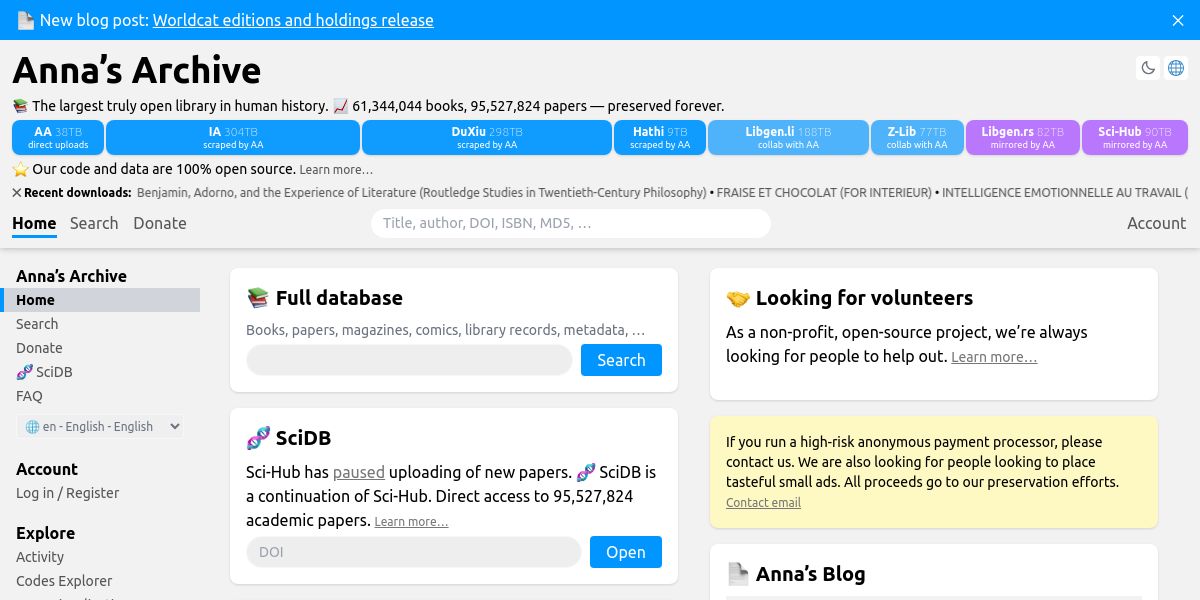Click the AA direct uploads storage bar
1200x600 pixels.
coord(58,138)
